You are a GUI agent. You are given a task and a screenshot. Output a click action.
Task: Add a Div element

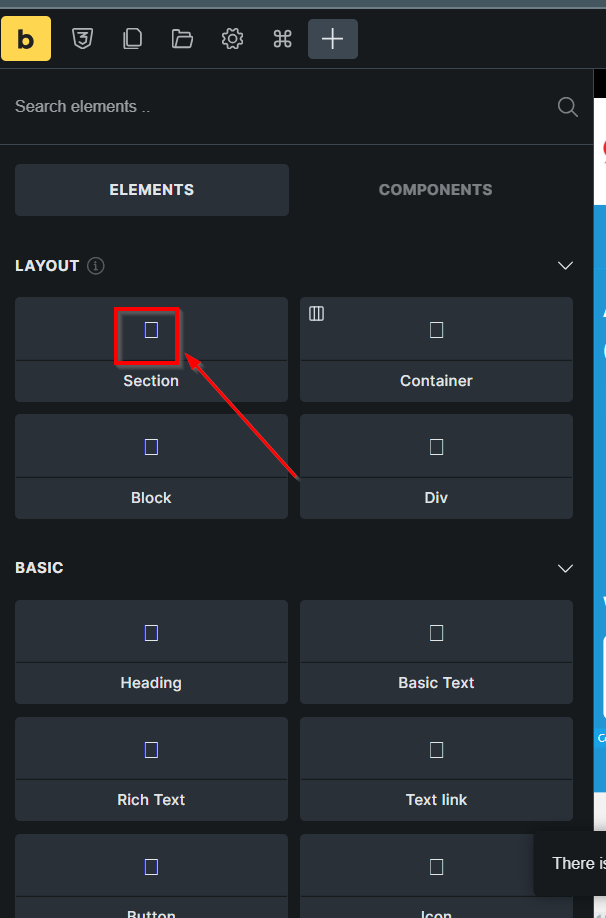pyautogui.click(x=436, y=467)
